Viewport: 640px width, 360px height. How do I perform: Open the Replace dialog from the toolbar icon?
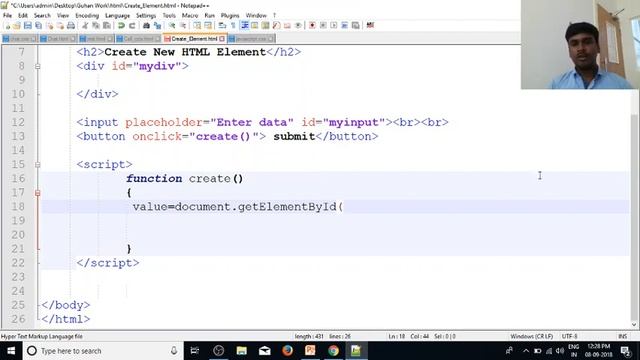(157, 26)
